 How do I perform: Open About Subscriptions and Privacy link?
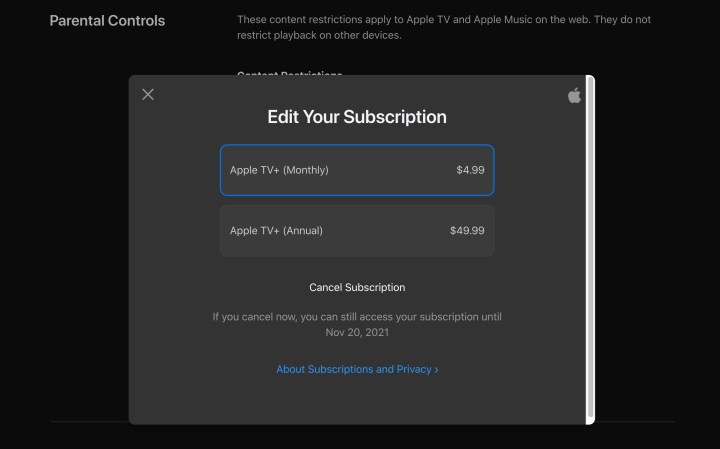[x=354, y=369]
